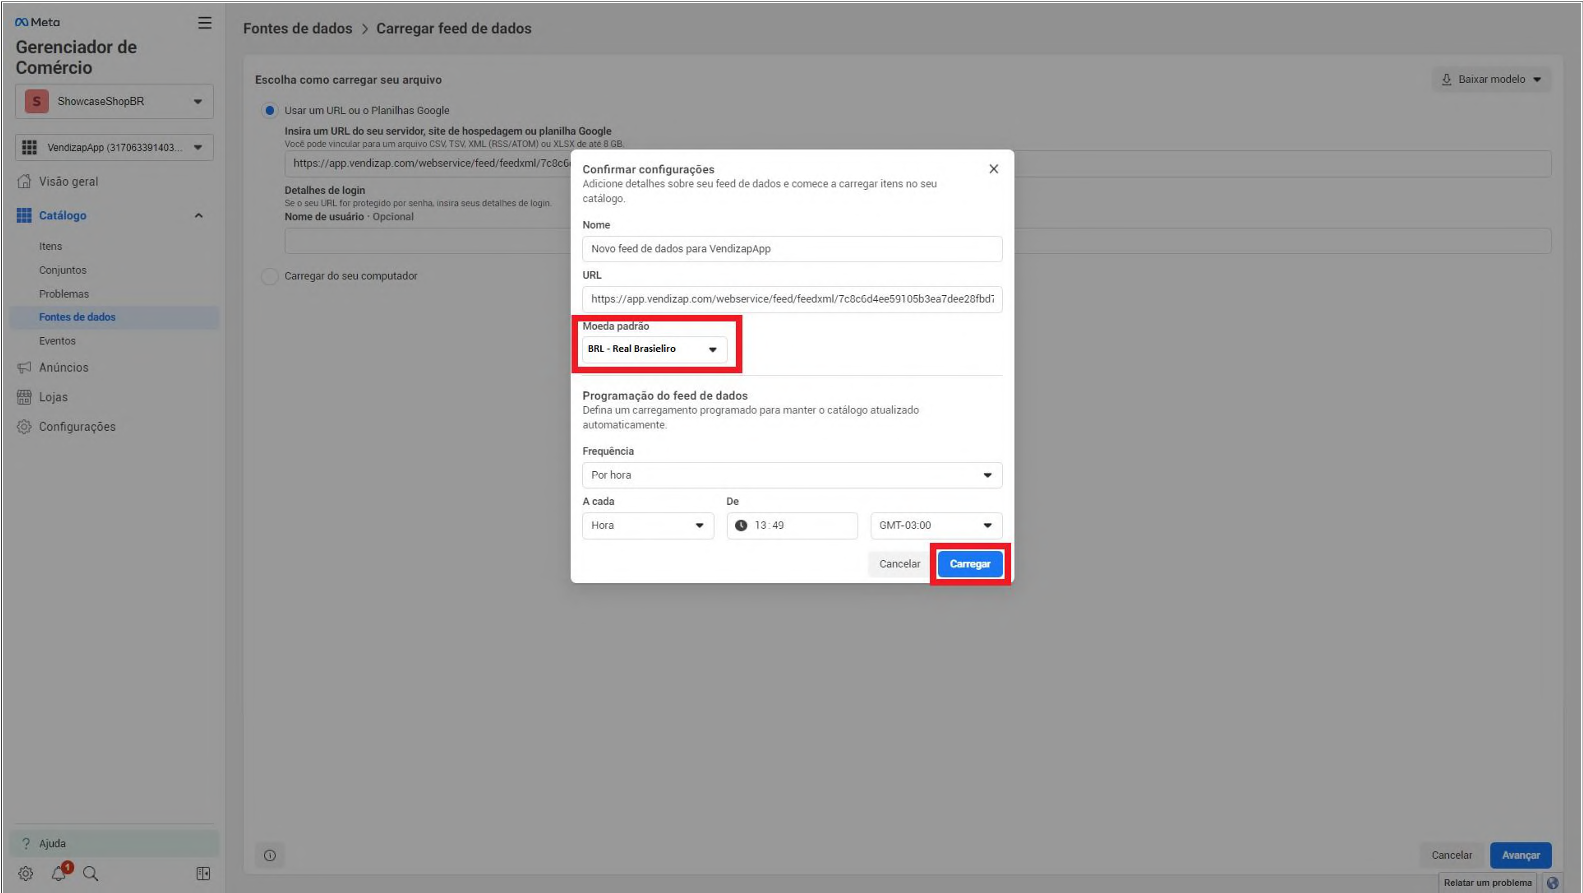The image size is (1583, 893).
Task: Expand the Frequência dropdown
Action: pos(791,476)
